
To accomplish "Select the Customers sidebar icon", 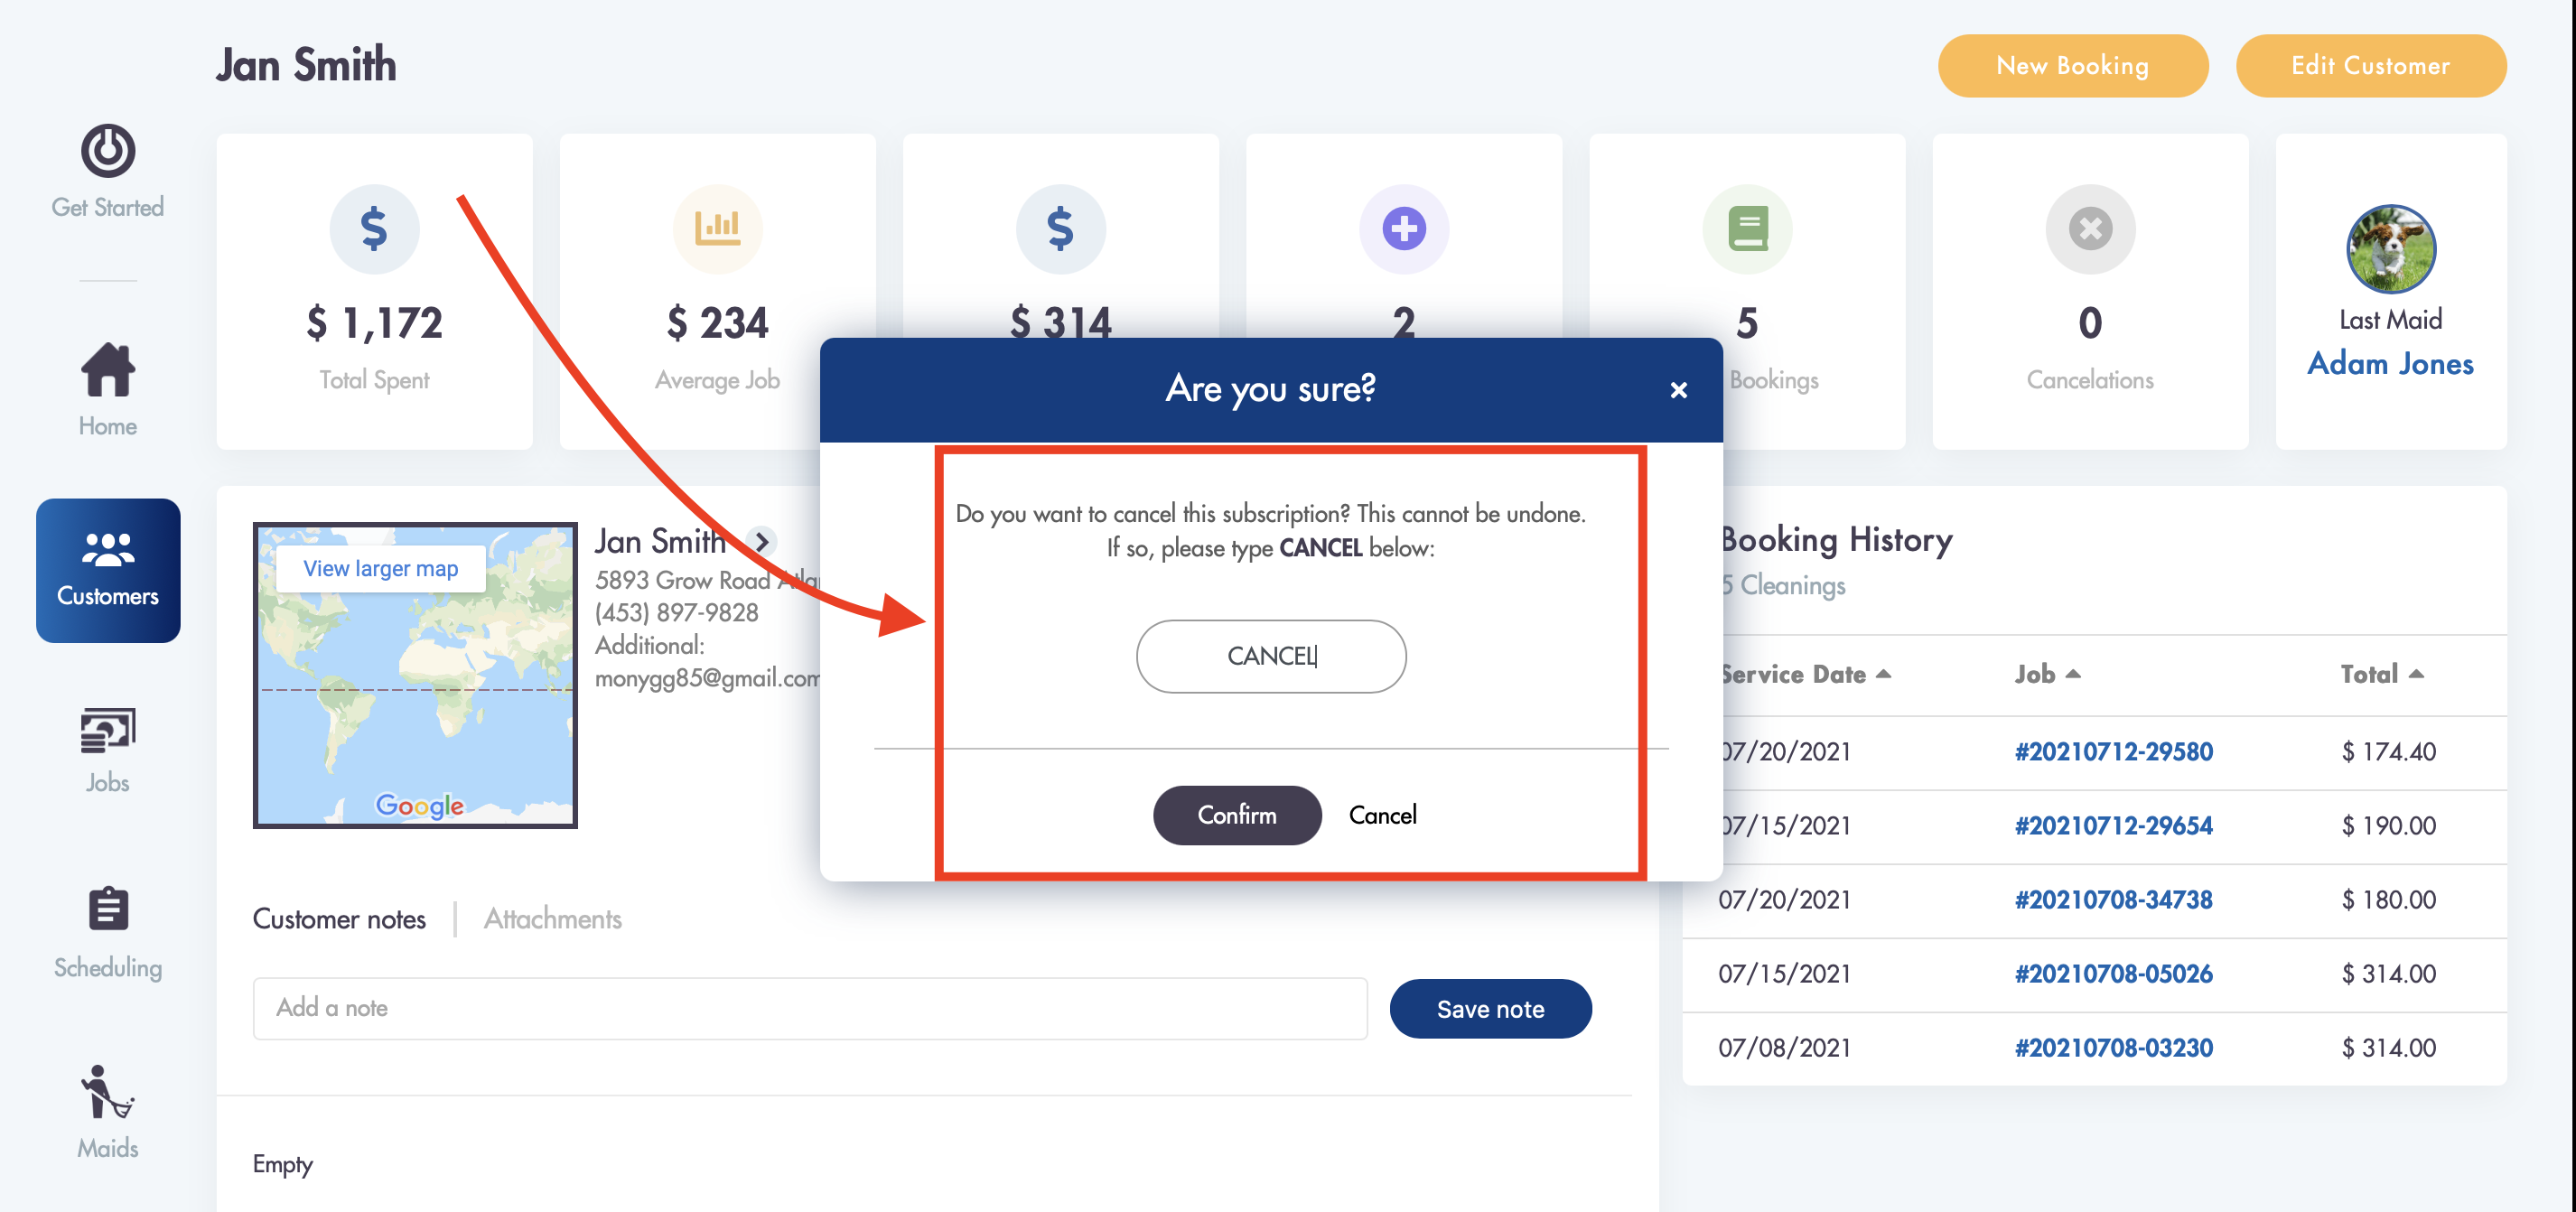I will pyautogui.click(x=108, y=549).
